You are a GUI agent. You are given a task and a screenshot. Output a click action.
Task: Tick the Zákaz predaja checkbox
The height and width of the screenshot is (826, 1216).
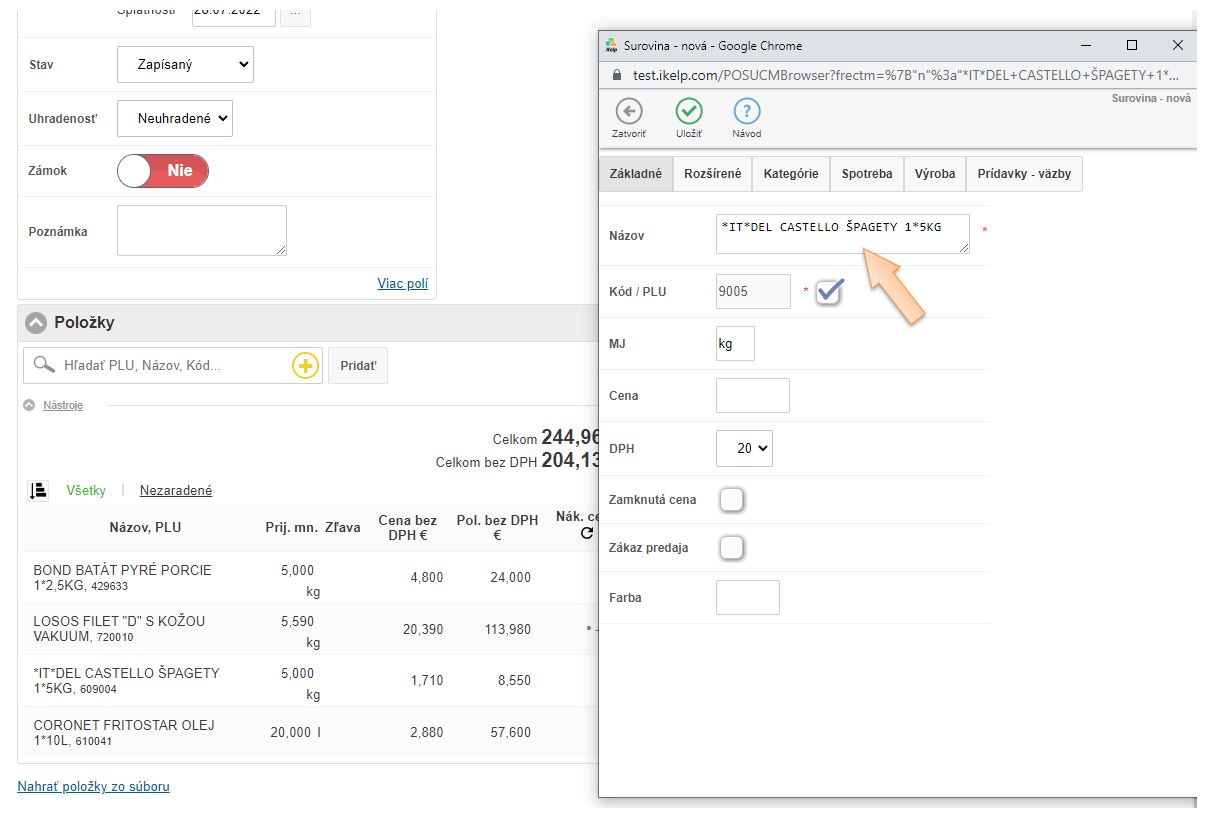732,547
